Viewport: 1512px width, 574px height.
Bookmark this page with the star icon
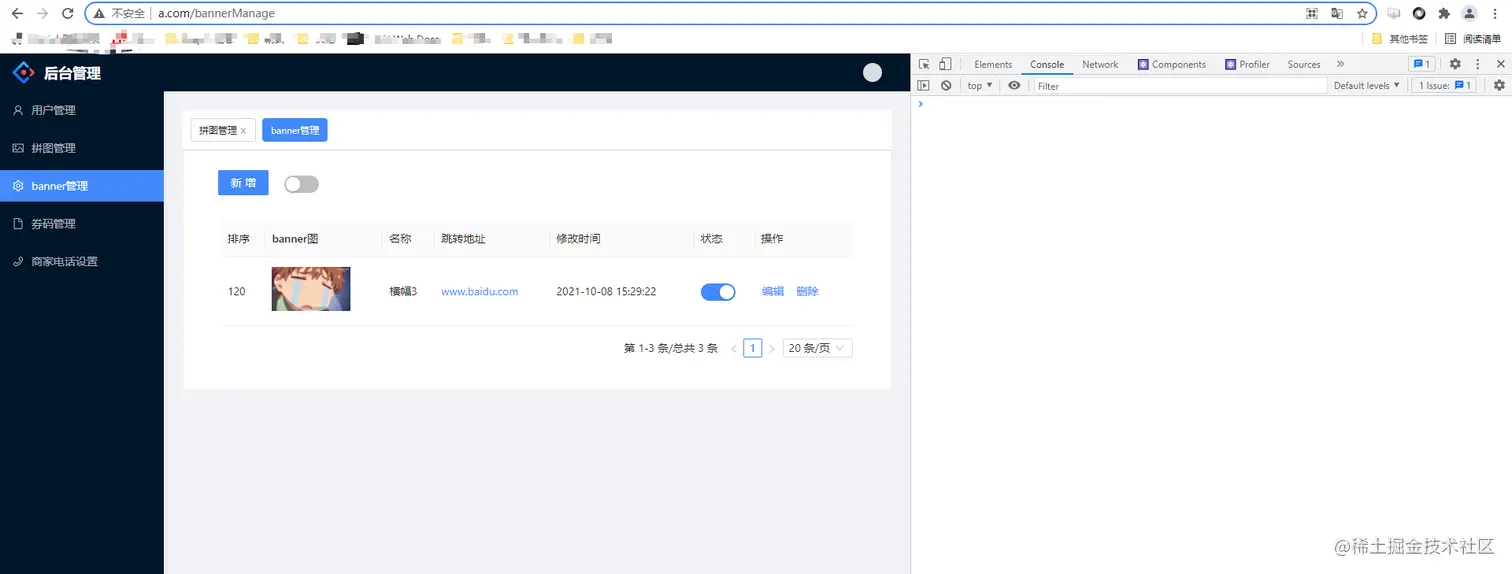pos(1362,14)
